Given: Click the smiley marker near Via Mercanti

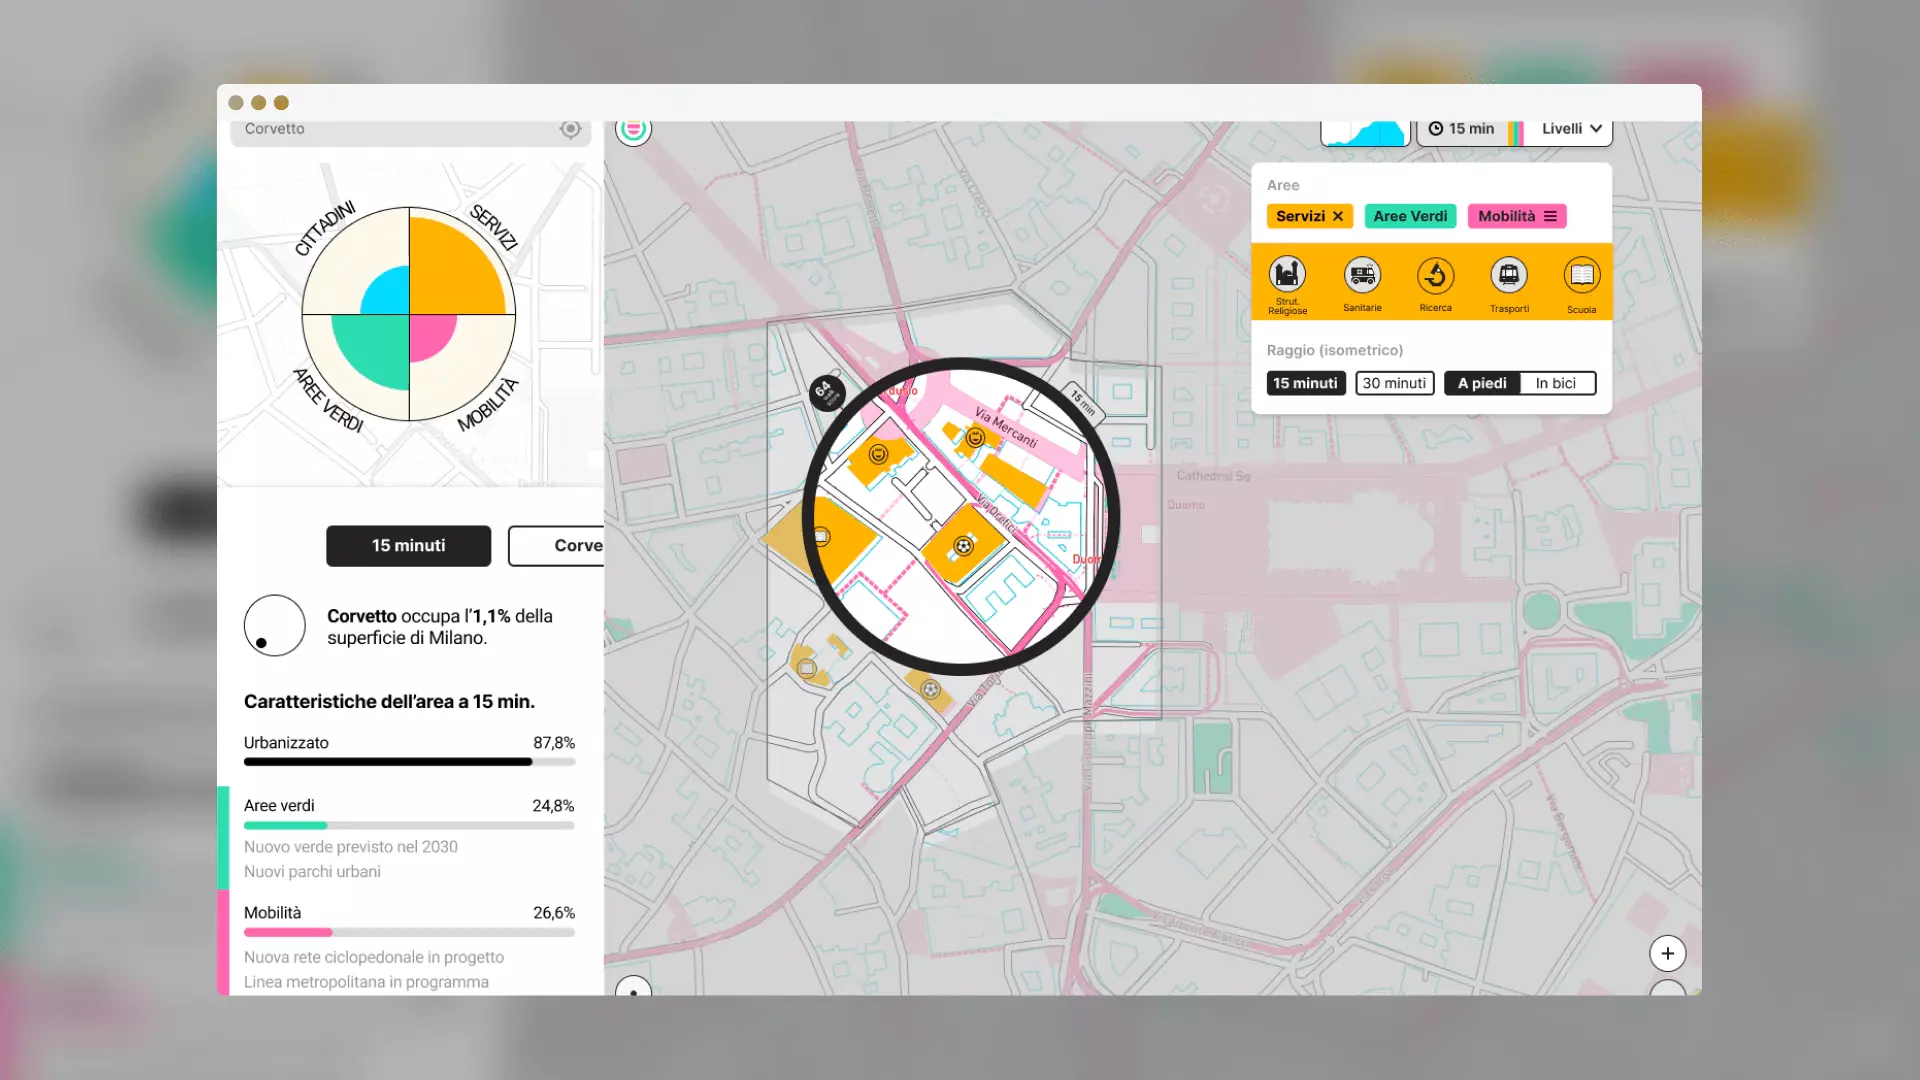Looking at the screenshot, I should 975,437.
